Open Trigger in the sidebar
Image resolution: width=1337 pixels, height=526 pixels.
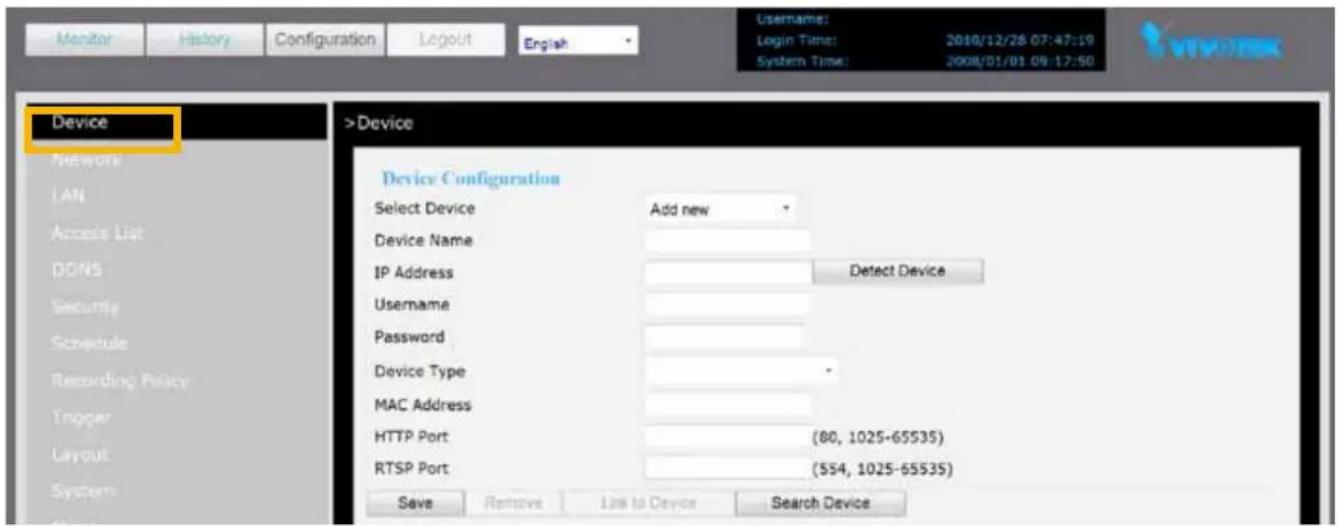(80, 416)
